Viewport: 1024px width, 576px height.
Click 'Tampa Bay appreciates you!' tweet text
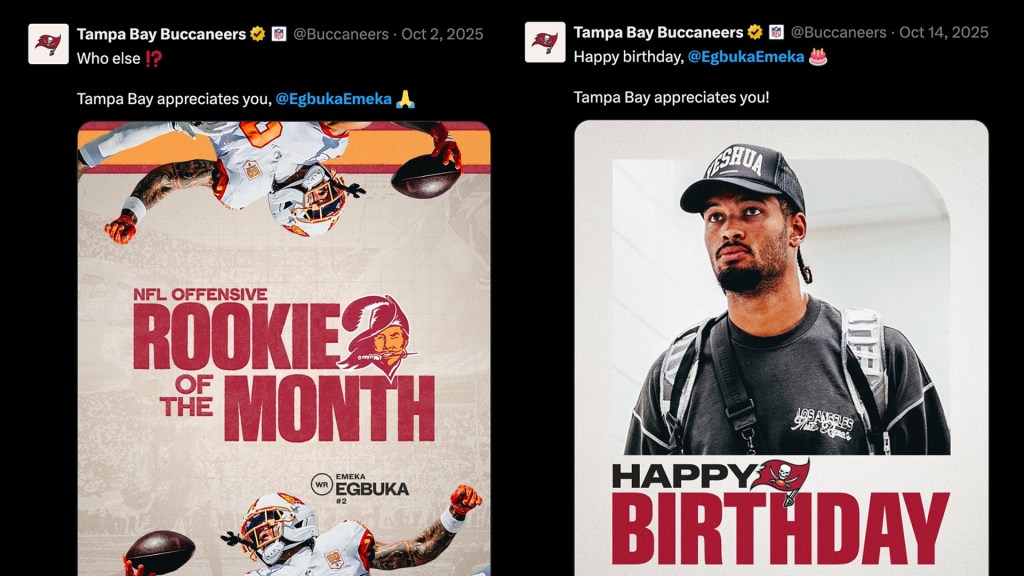(671, 97)
